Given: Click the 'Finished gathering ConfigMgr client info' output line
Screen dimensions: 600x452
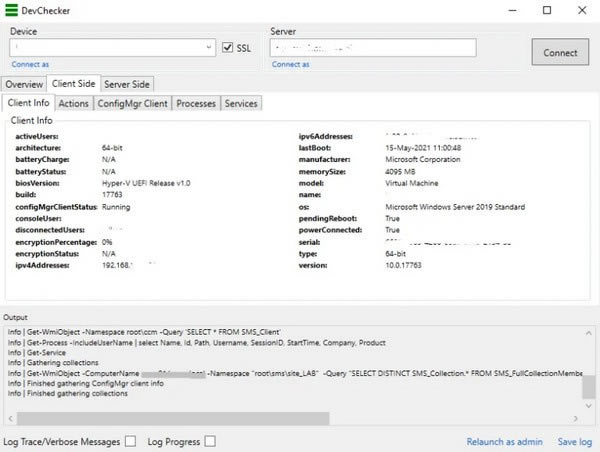Looking at the screenshot, I should [86, 383].
